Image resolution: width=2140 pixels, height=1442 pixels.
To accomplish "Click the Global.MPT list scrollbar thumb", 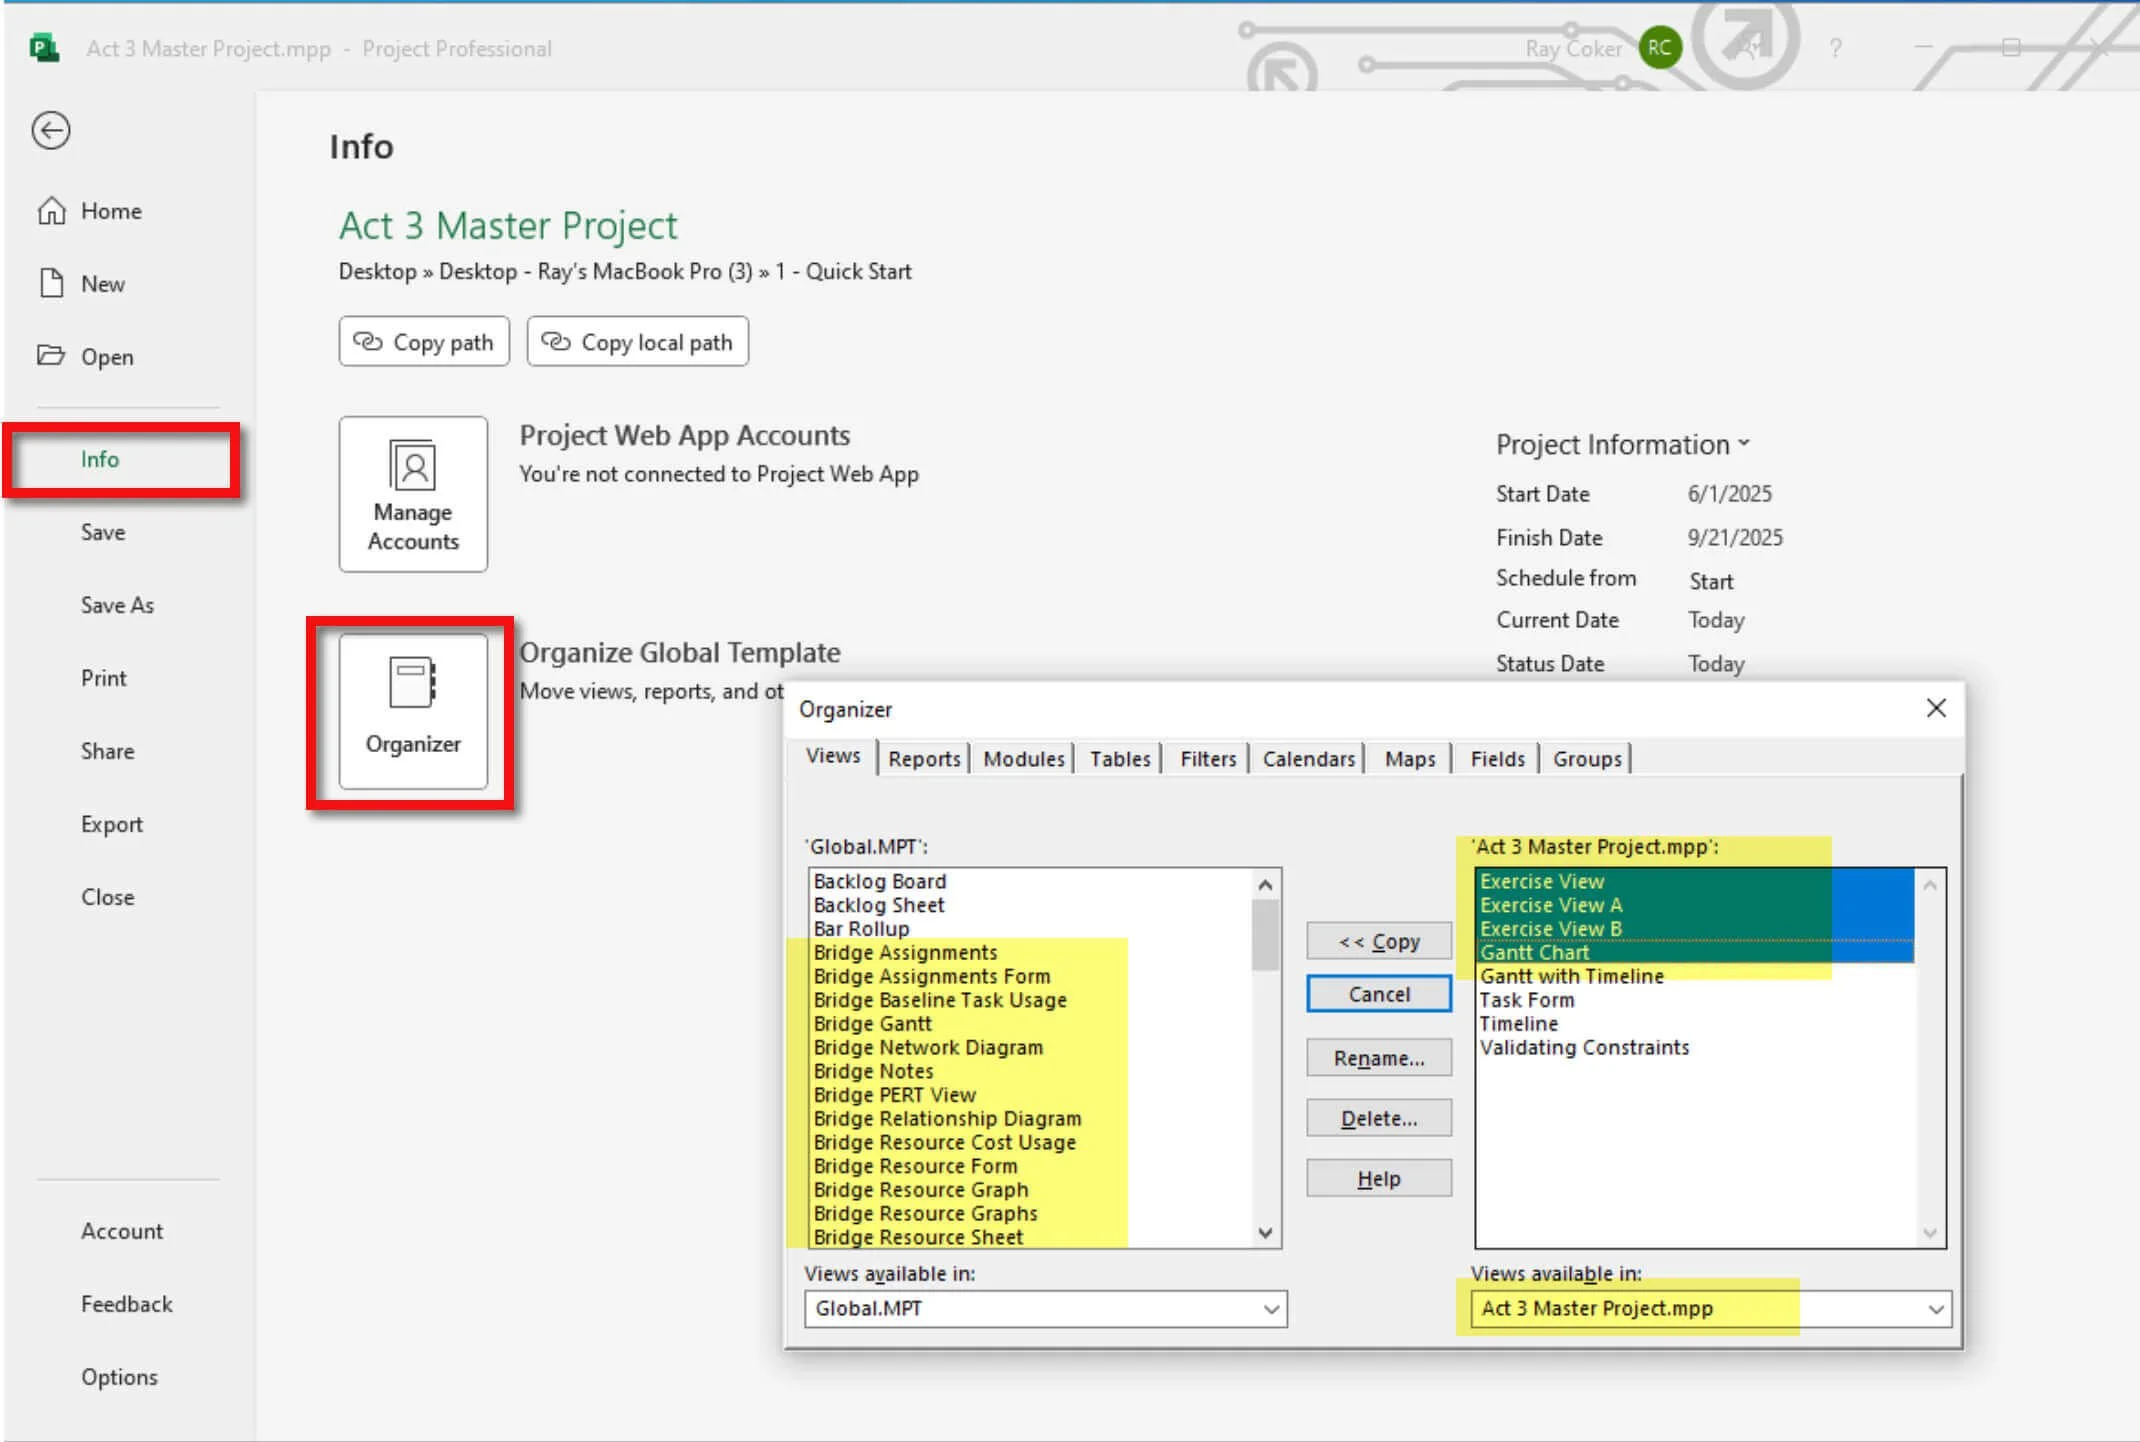I will point(1265,935).
